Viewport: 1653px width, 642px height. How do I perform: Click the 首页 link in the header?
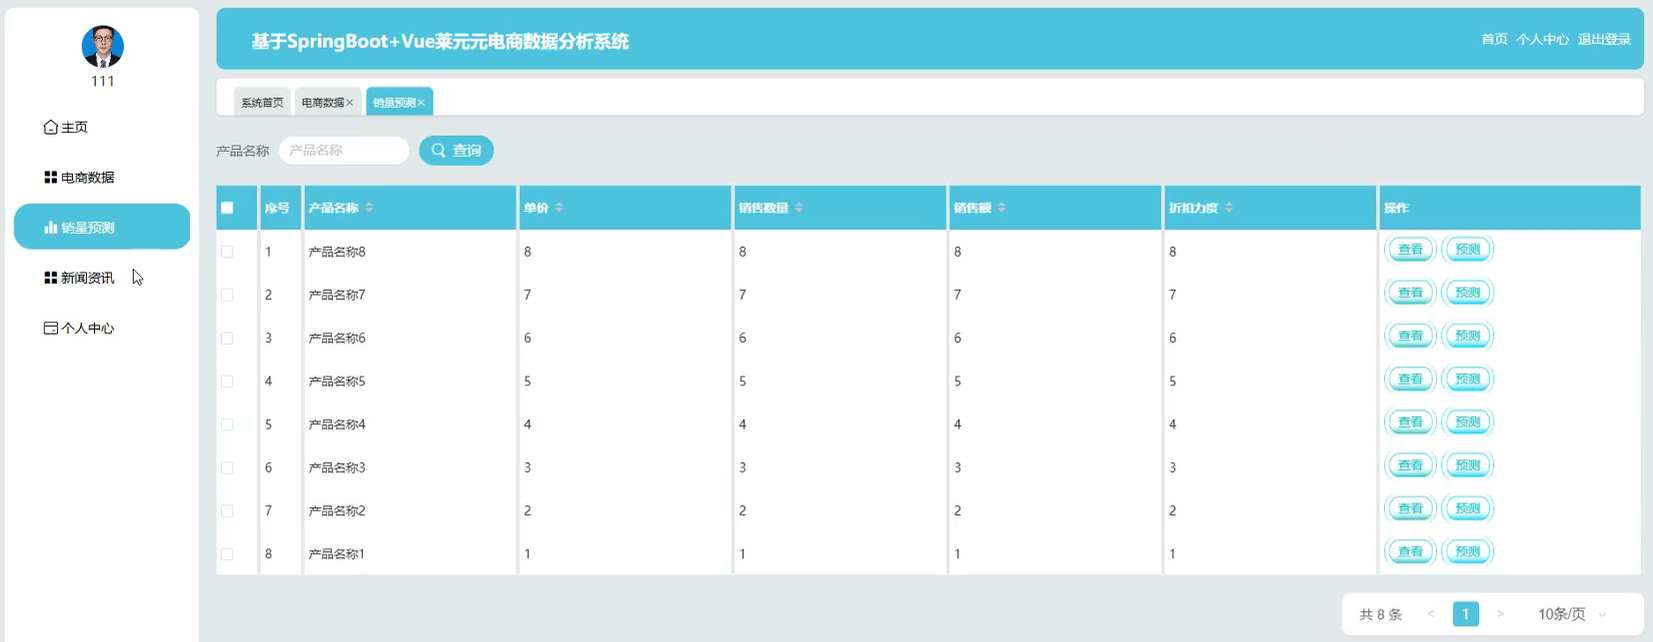(x=1494, y=39)
